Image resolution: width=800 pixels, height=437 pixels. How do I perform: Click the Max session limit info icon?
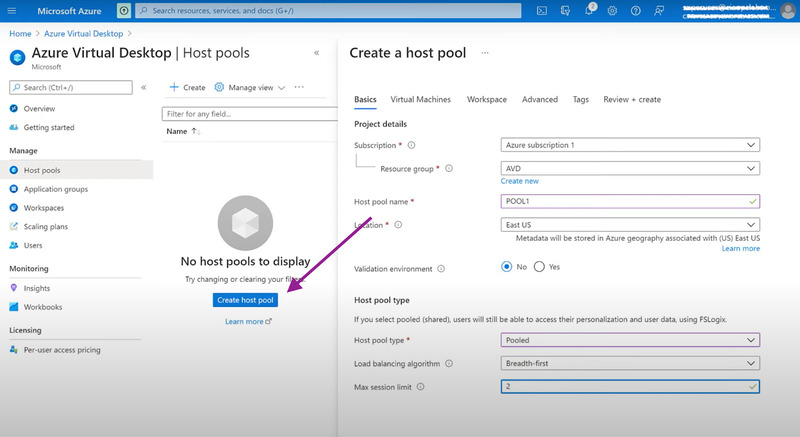(x=420, y=387)
